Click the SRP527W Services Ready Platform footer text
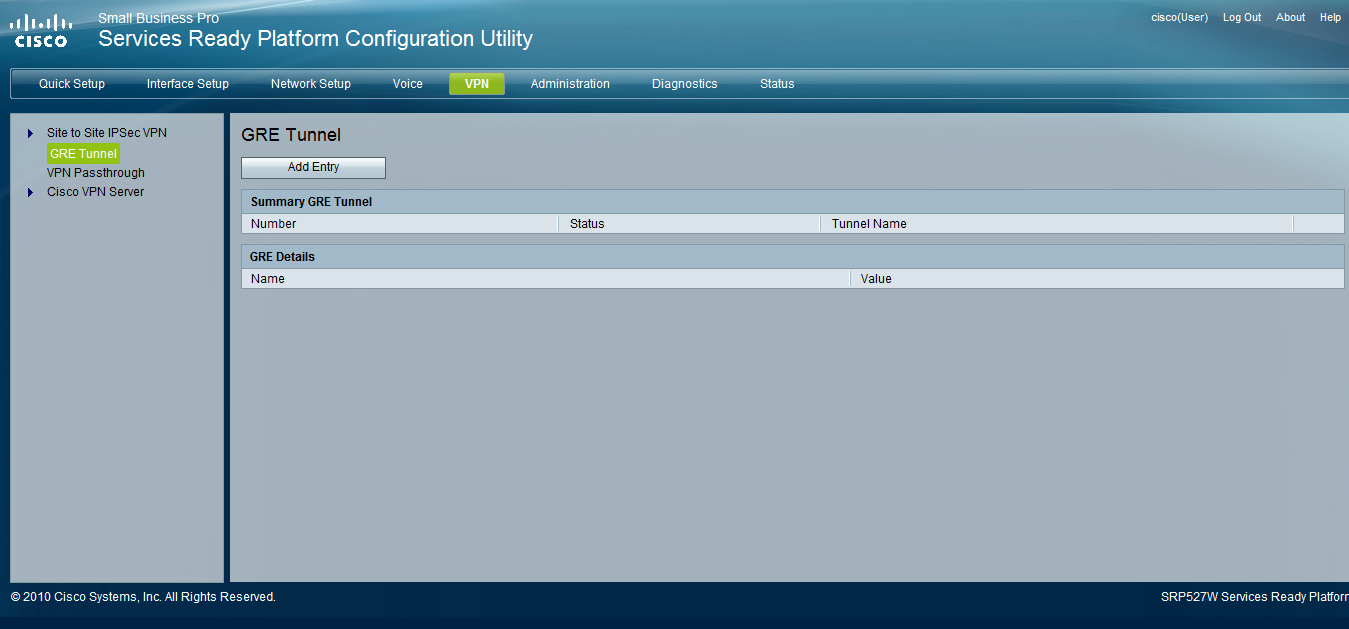Viewport: 1349px width, 629px height. pyautogui.click(x=1254, y=597)
